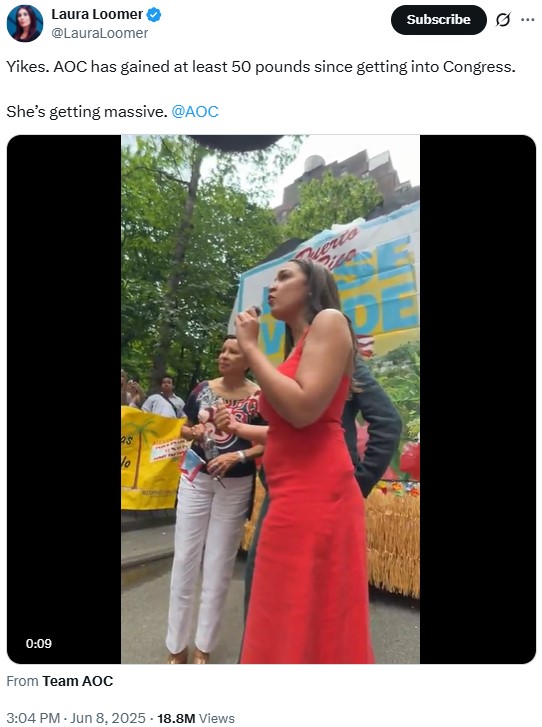View the 18.8M Views count
Viewport: 542px width, 727px height.
196,718
